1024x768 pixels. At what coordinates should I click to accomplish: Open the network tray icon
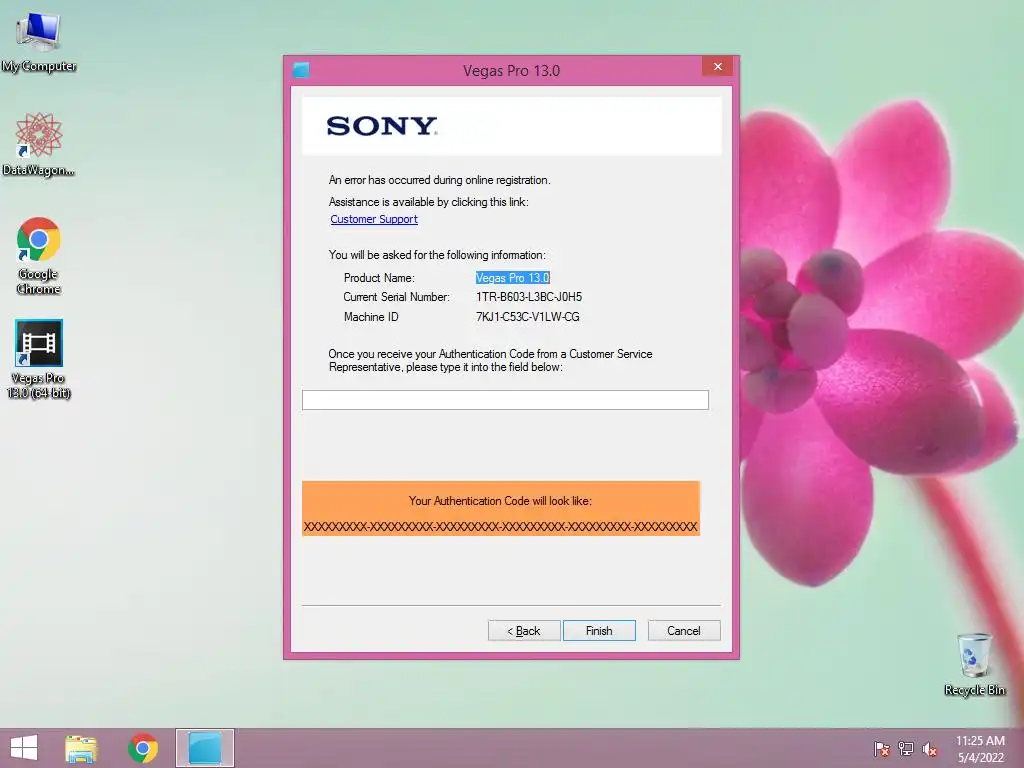(906, 749)
